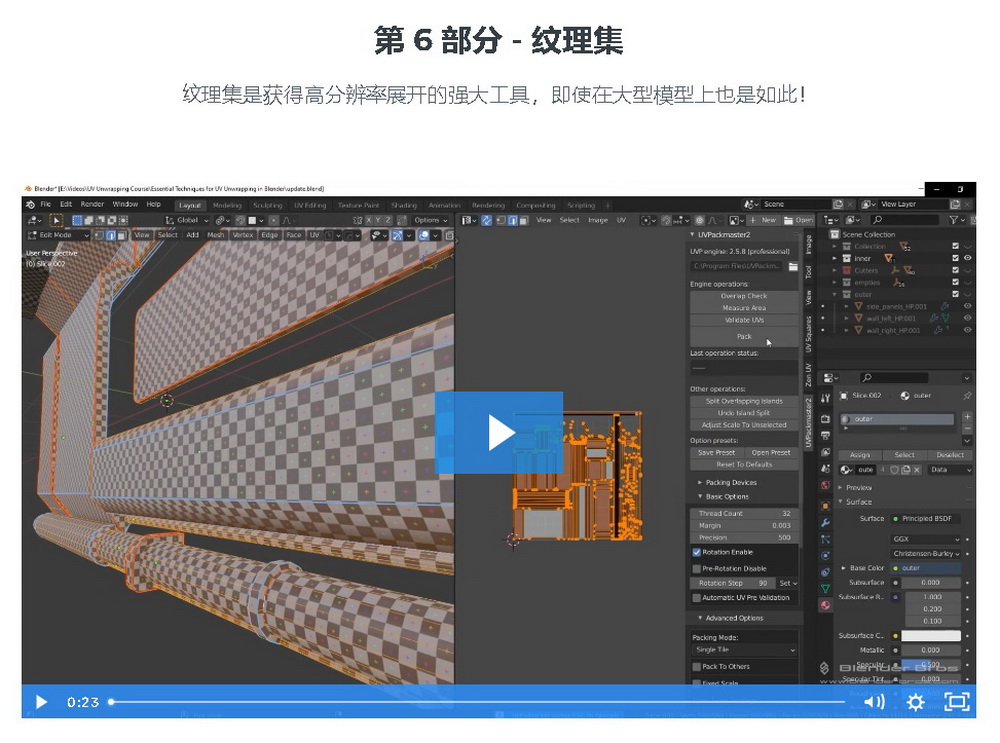Open the Edit Mode dropdown
The height and width of the screenshot is (743, 1000).
coord(57,235)
